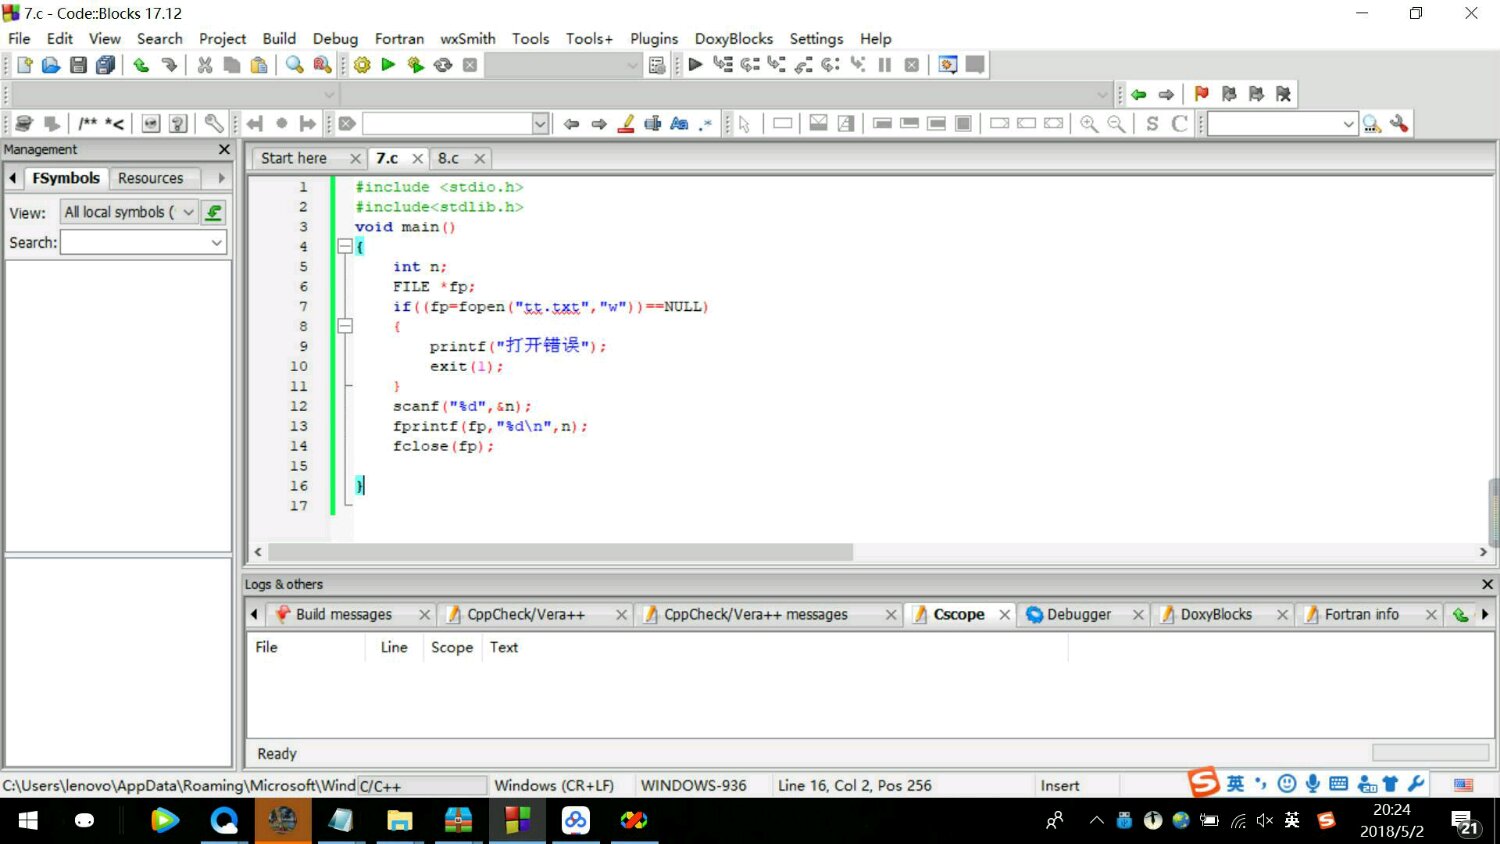Open the View symbols dropdown
Image resolution: width=1500 pixels, height=844 pixels.
188,212
